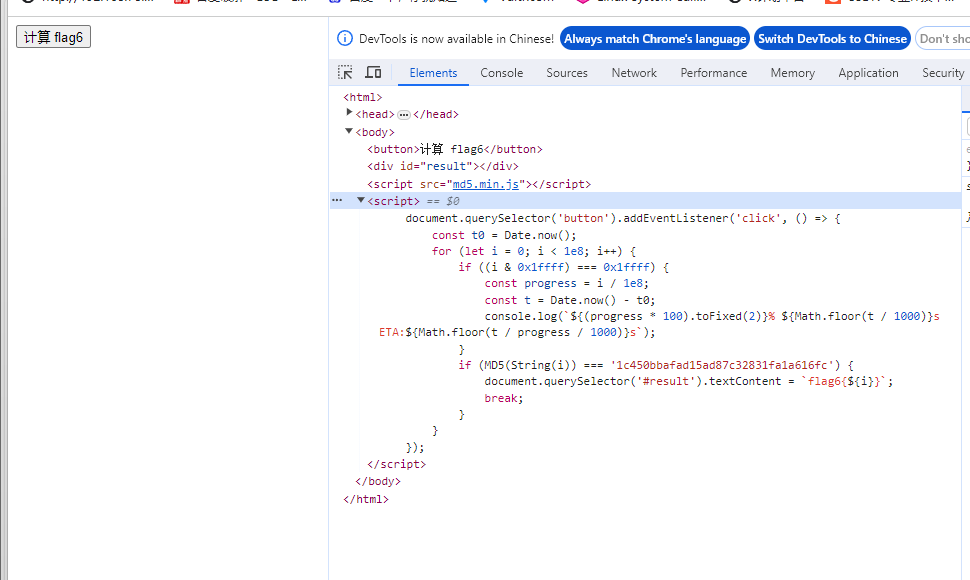The image size is (970, 580).
Task: Expand the head element node
Action: 349,113
